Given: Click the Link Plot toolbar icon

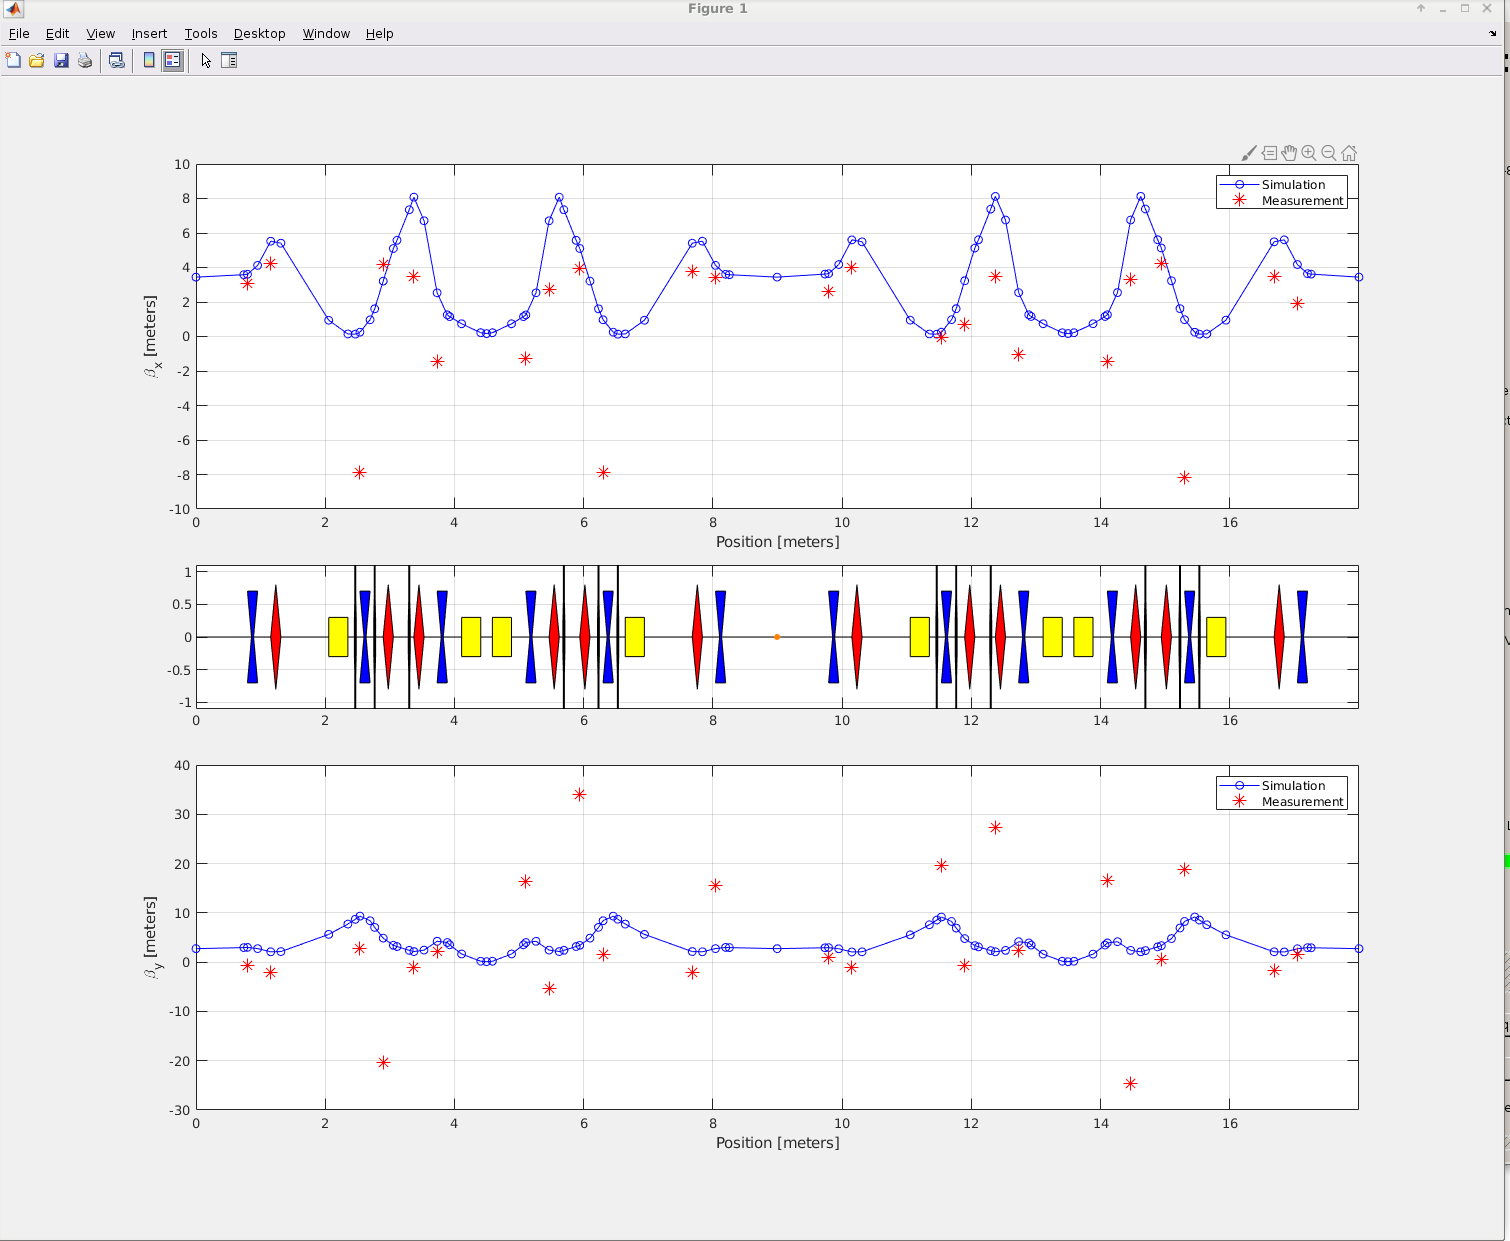Looking at the screenshot, I should click(117, 60).
